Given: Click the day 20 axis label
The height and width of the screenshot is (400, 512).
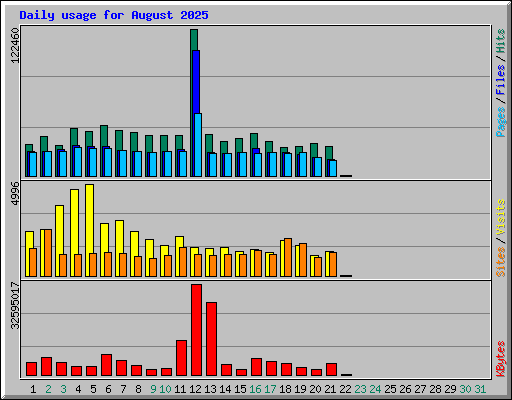Looking at the screenshot, I should click(x=315, y=389).
